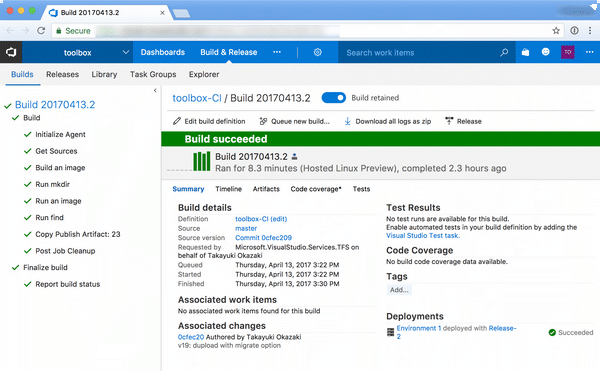Open the Dashboards hub
The width and height of the screenshot is (600, 371).
[163, 52]
